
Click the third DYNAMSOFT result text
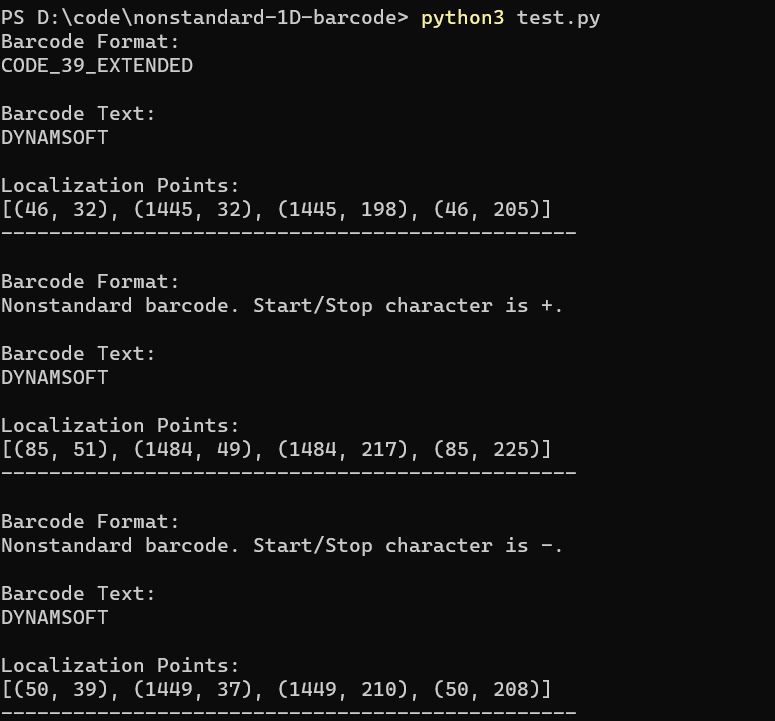click(x=54, y=618)
